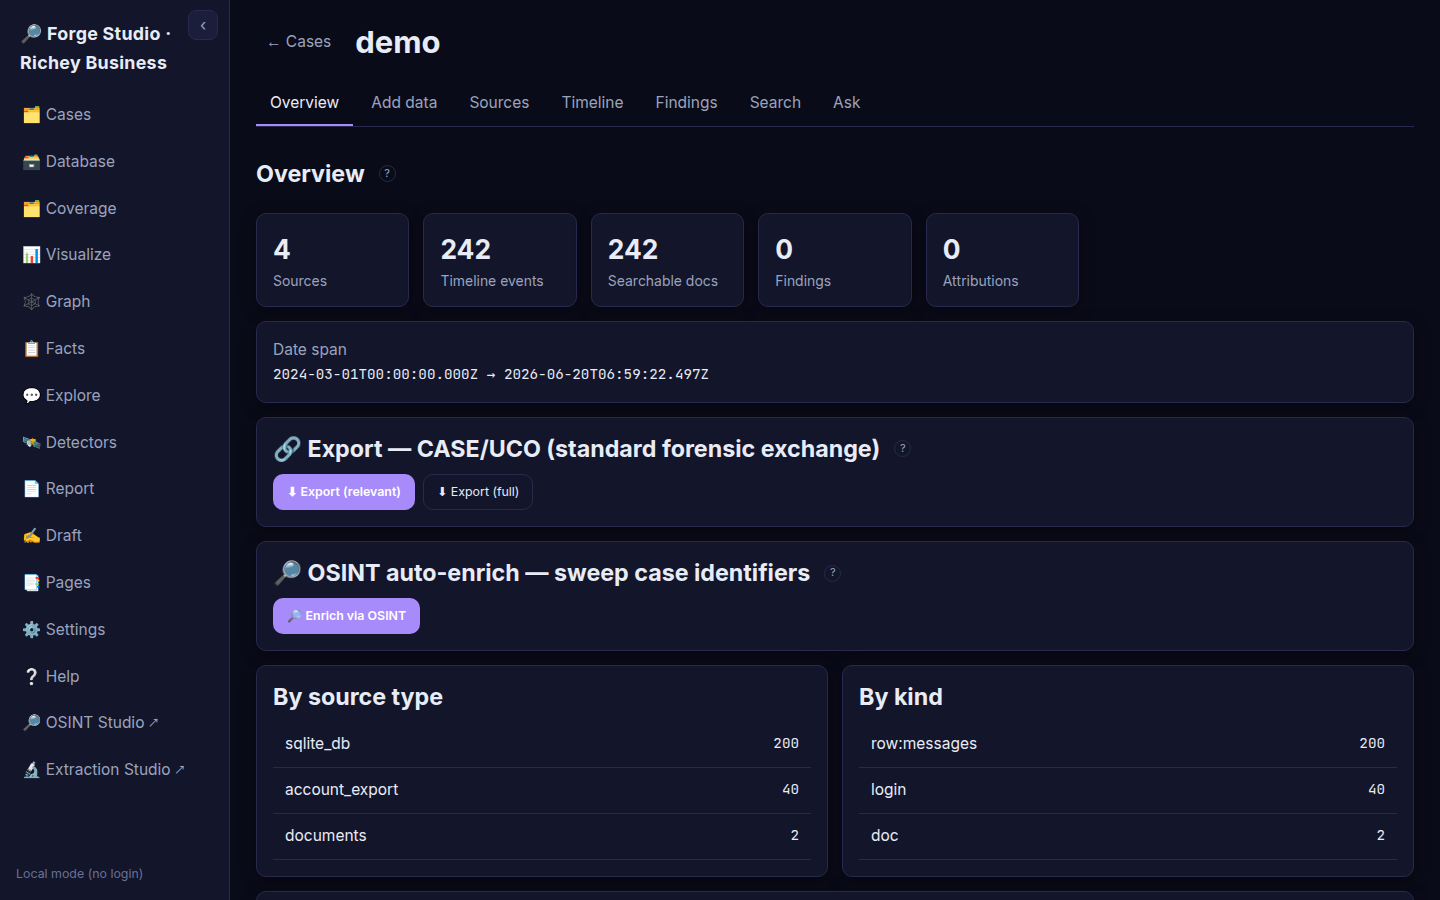The height and width of the screenshot is (900, 1440).
Task: Open the 0 Attributions stat card
Action: point(1002,260)
